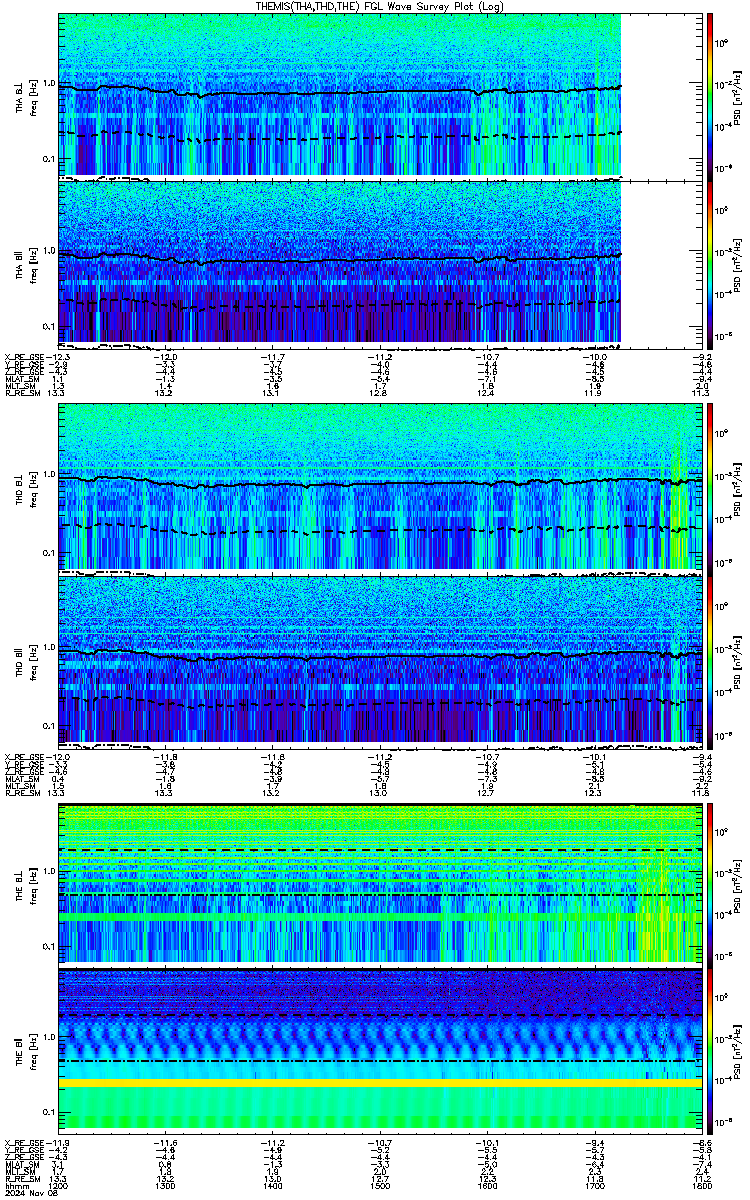Click the 1700 time tick label
The width and height of the screenshot is (750, 1200).
point(594,1184)
